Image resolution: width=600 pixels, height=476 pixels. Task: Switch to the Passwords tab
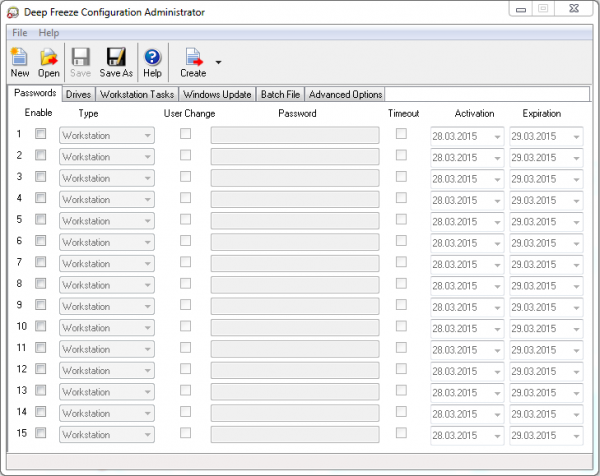click(35, 93)
